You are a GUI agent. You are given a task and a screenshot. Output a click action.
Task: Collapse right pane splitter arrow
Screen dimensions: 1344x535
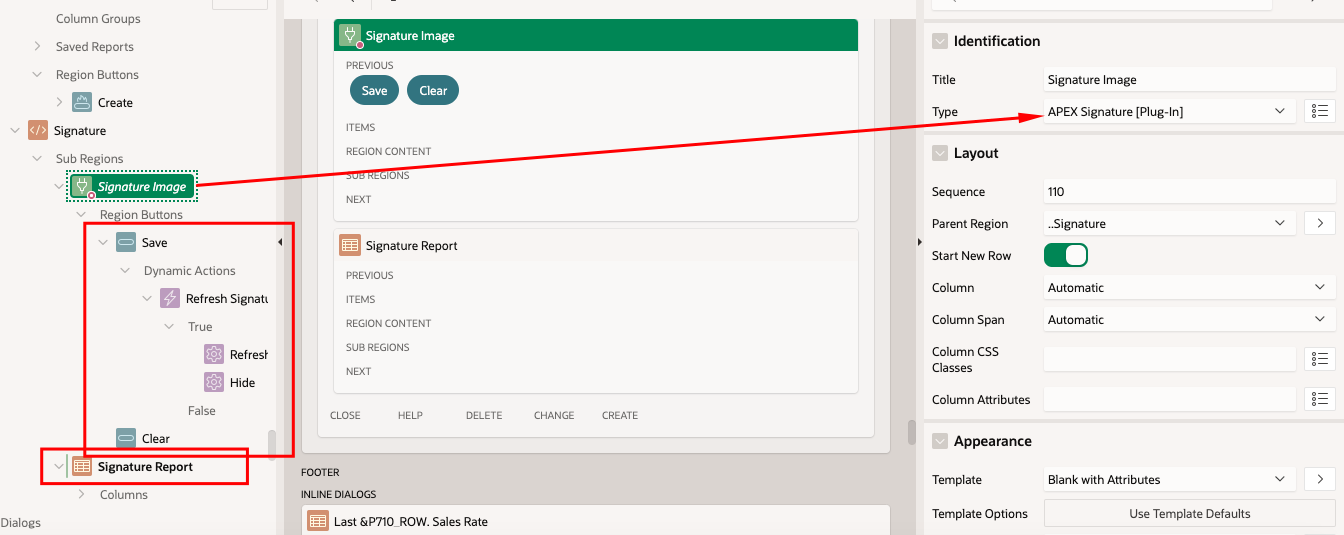(x=920, y=242)
